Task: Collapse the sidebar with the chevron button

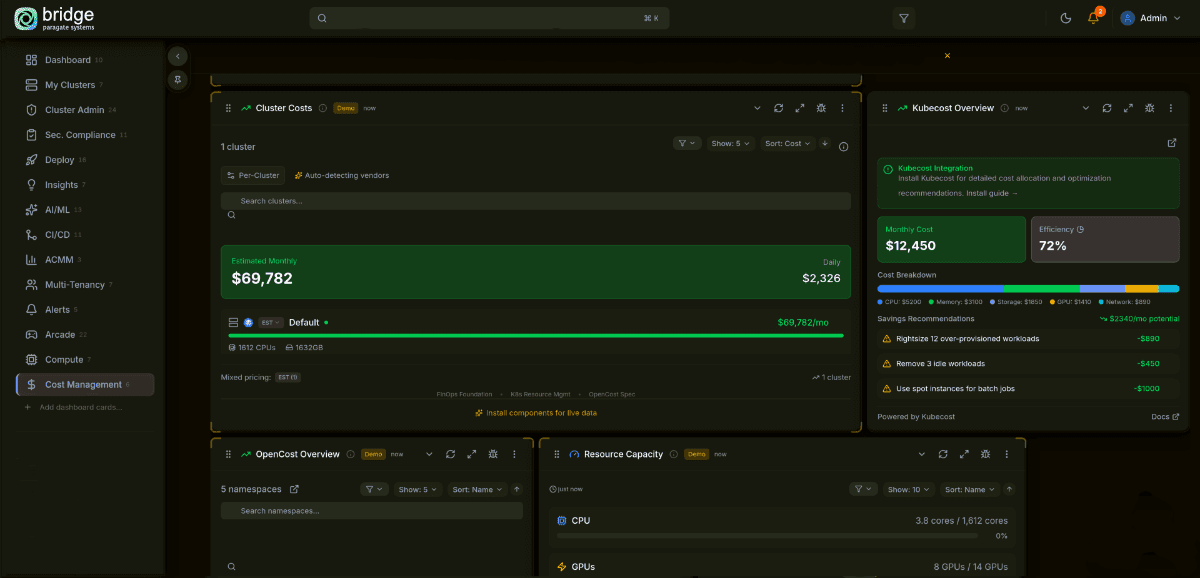Action: tap(178, 56)
